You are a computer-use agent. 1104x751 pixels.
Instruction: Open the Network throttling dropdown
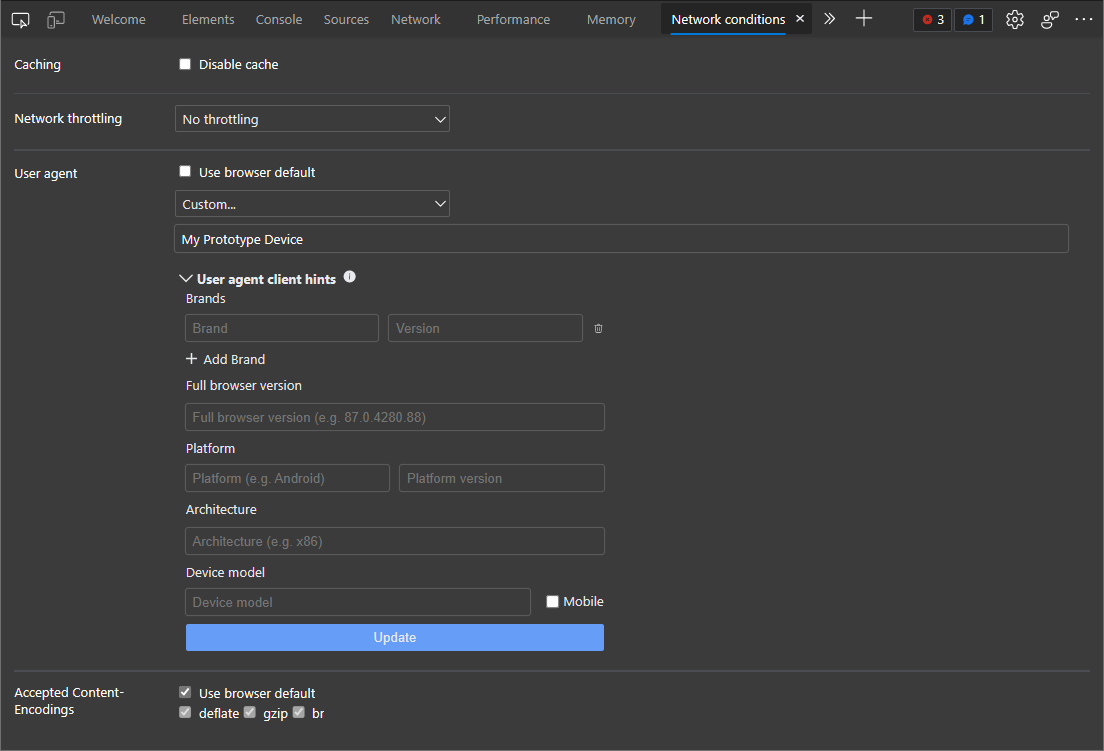(x=312, y=118)
